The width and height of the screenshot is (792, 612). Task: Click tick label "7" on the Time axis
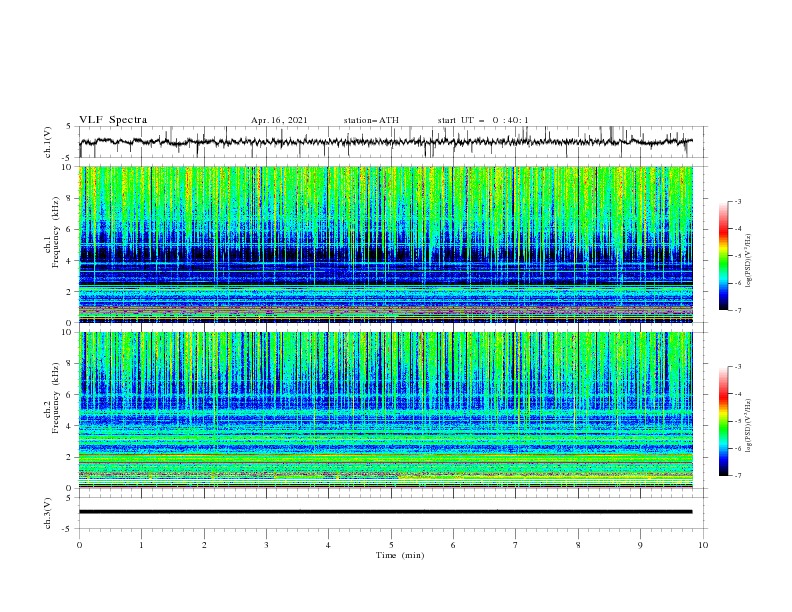[515, 545]
